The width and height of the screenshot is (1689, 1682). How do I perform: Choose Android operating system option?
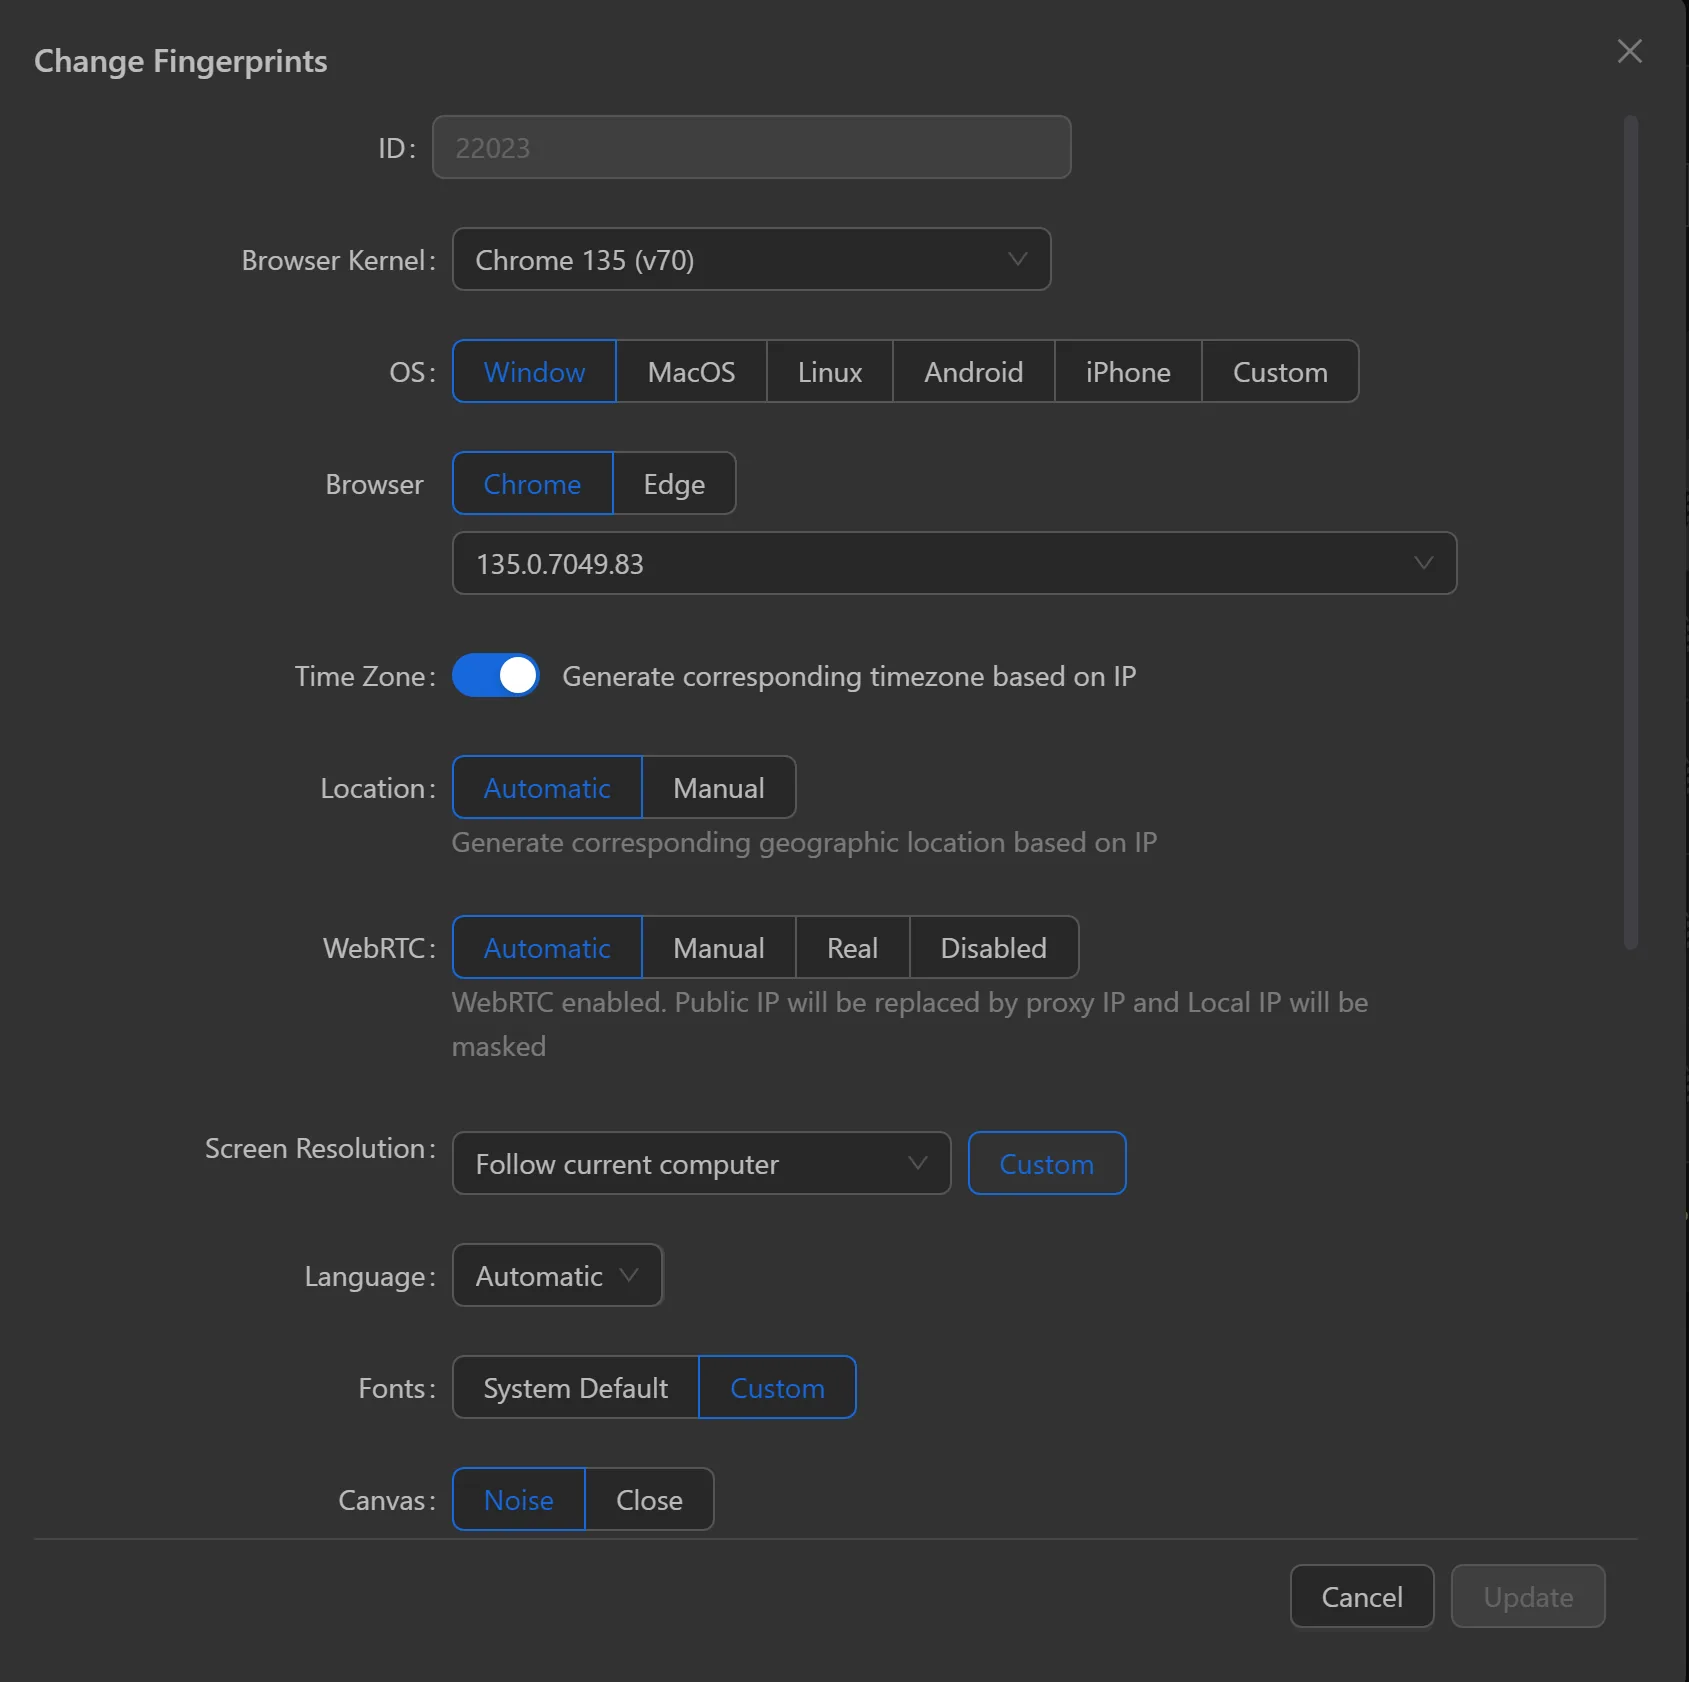[x=973, y=372]
